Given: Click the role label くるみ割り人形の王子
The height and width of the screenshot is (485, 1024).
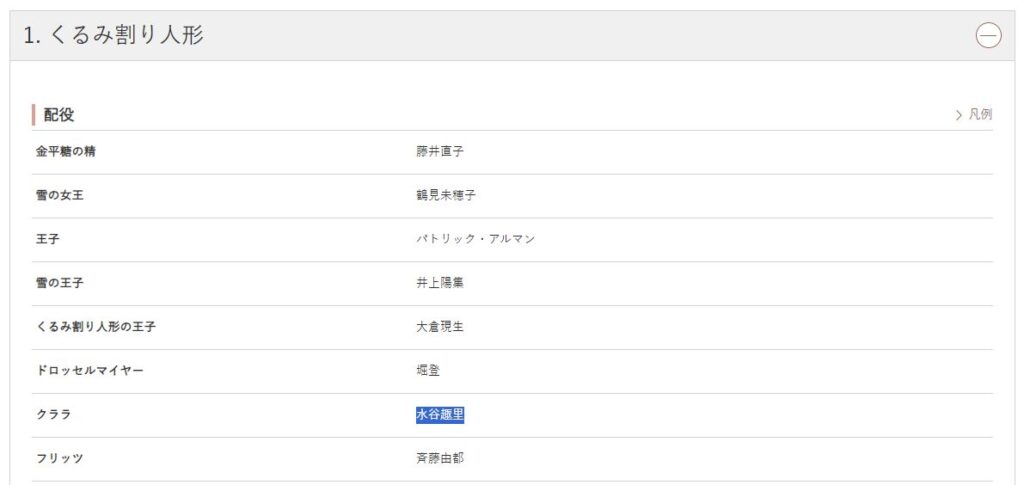Looking at the screenshot, I should (95, 326).
